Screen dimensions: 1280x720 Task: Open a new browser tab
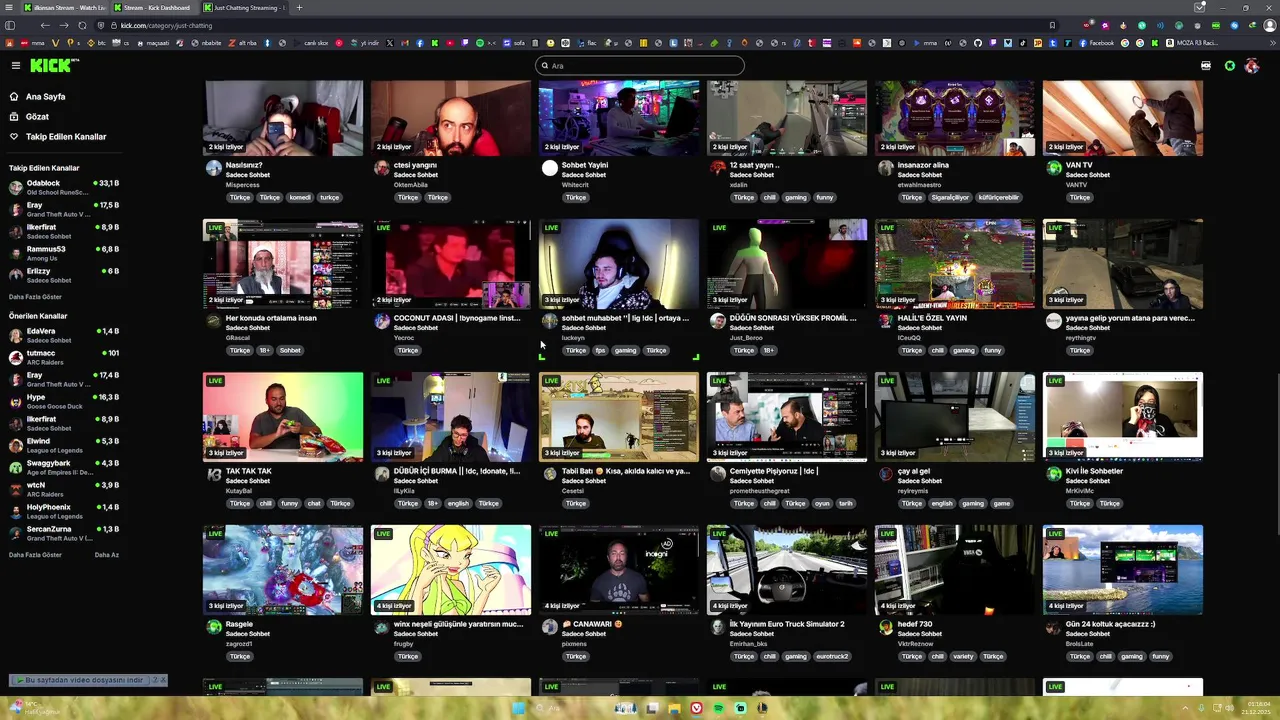point(299,7)
